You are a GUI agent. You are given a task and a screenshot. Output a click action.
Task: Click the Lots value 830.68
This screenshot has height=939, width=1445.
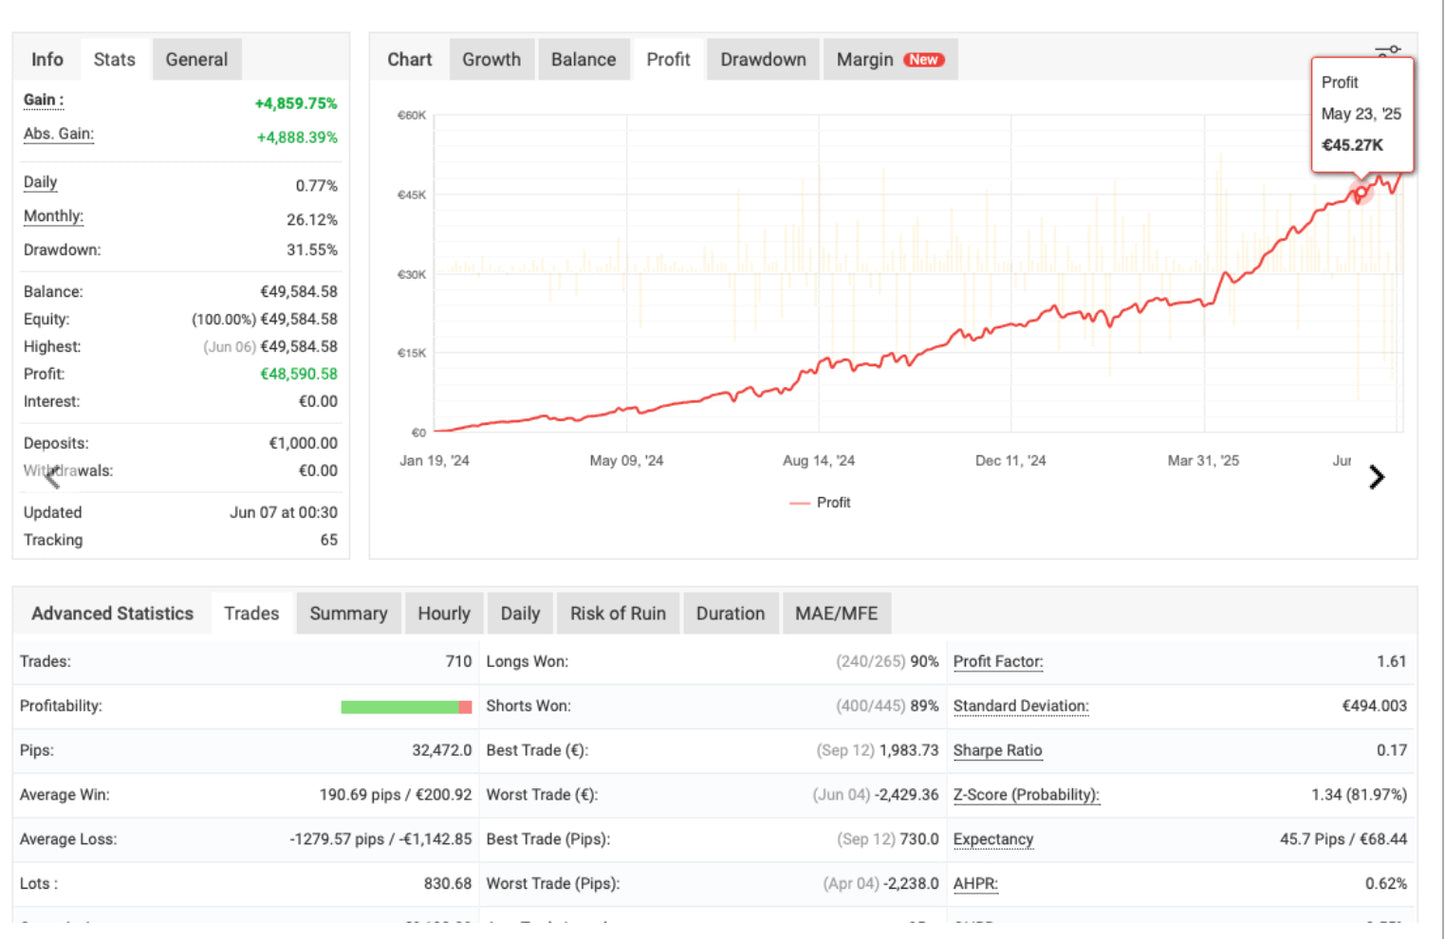(x=448, y=884)
